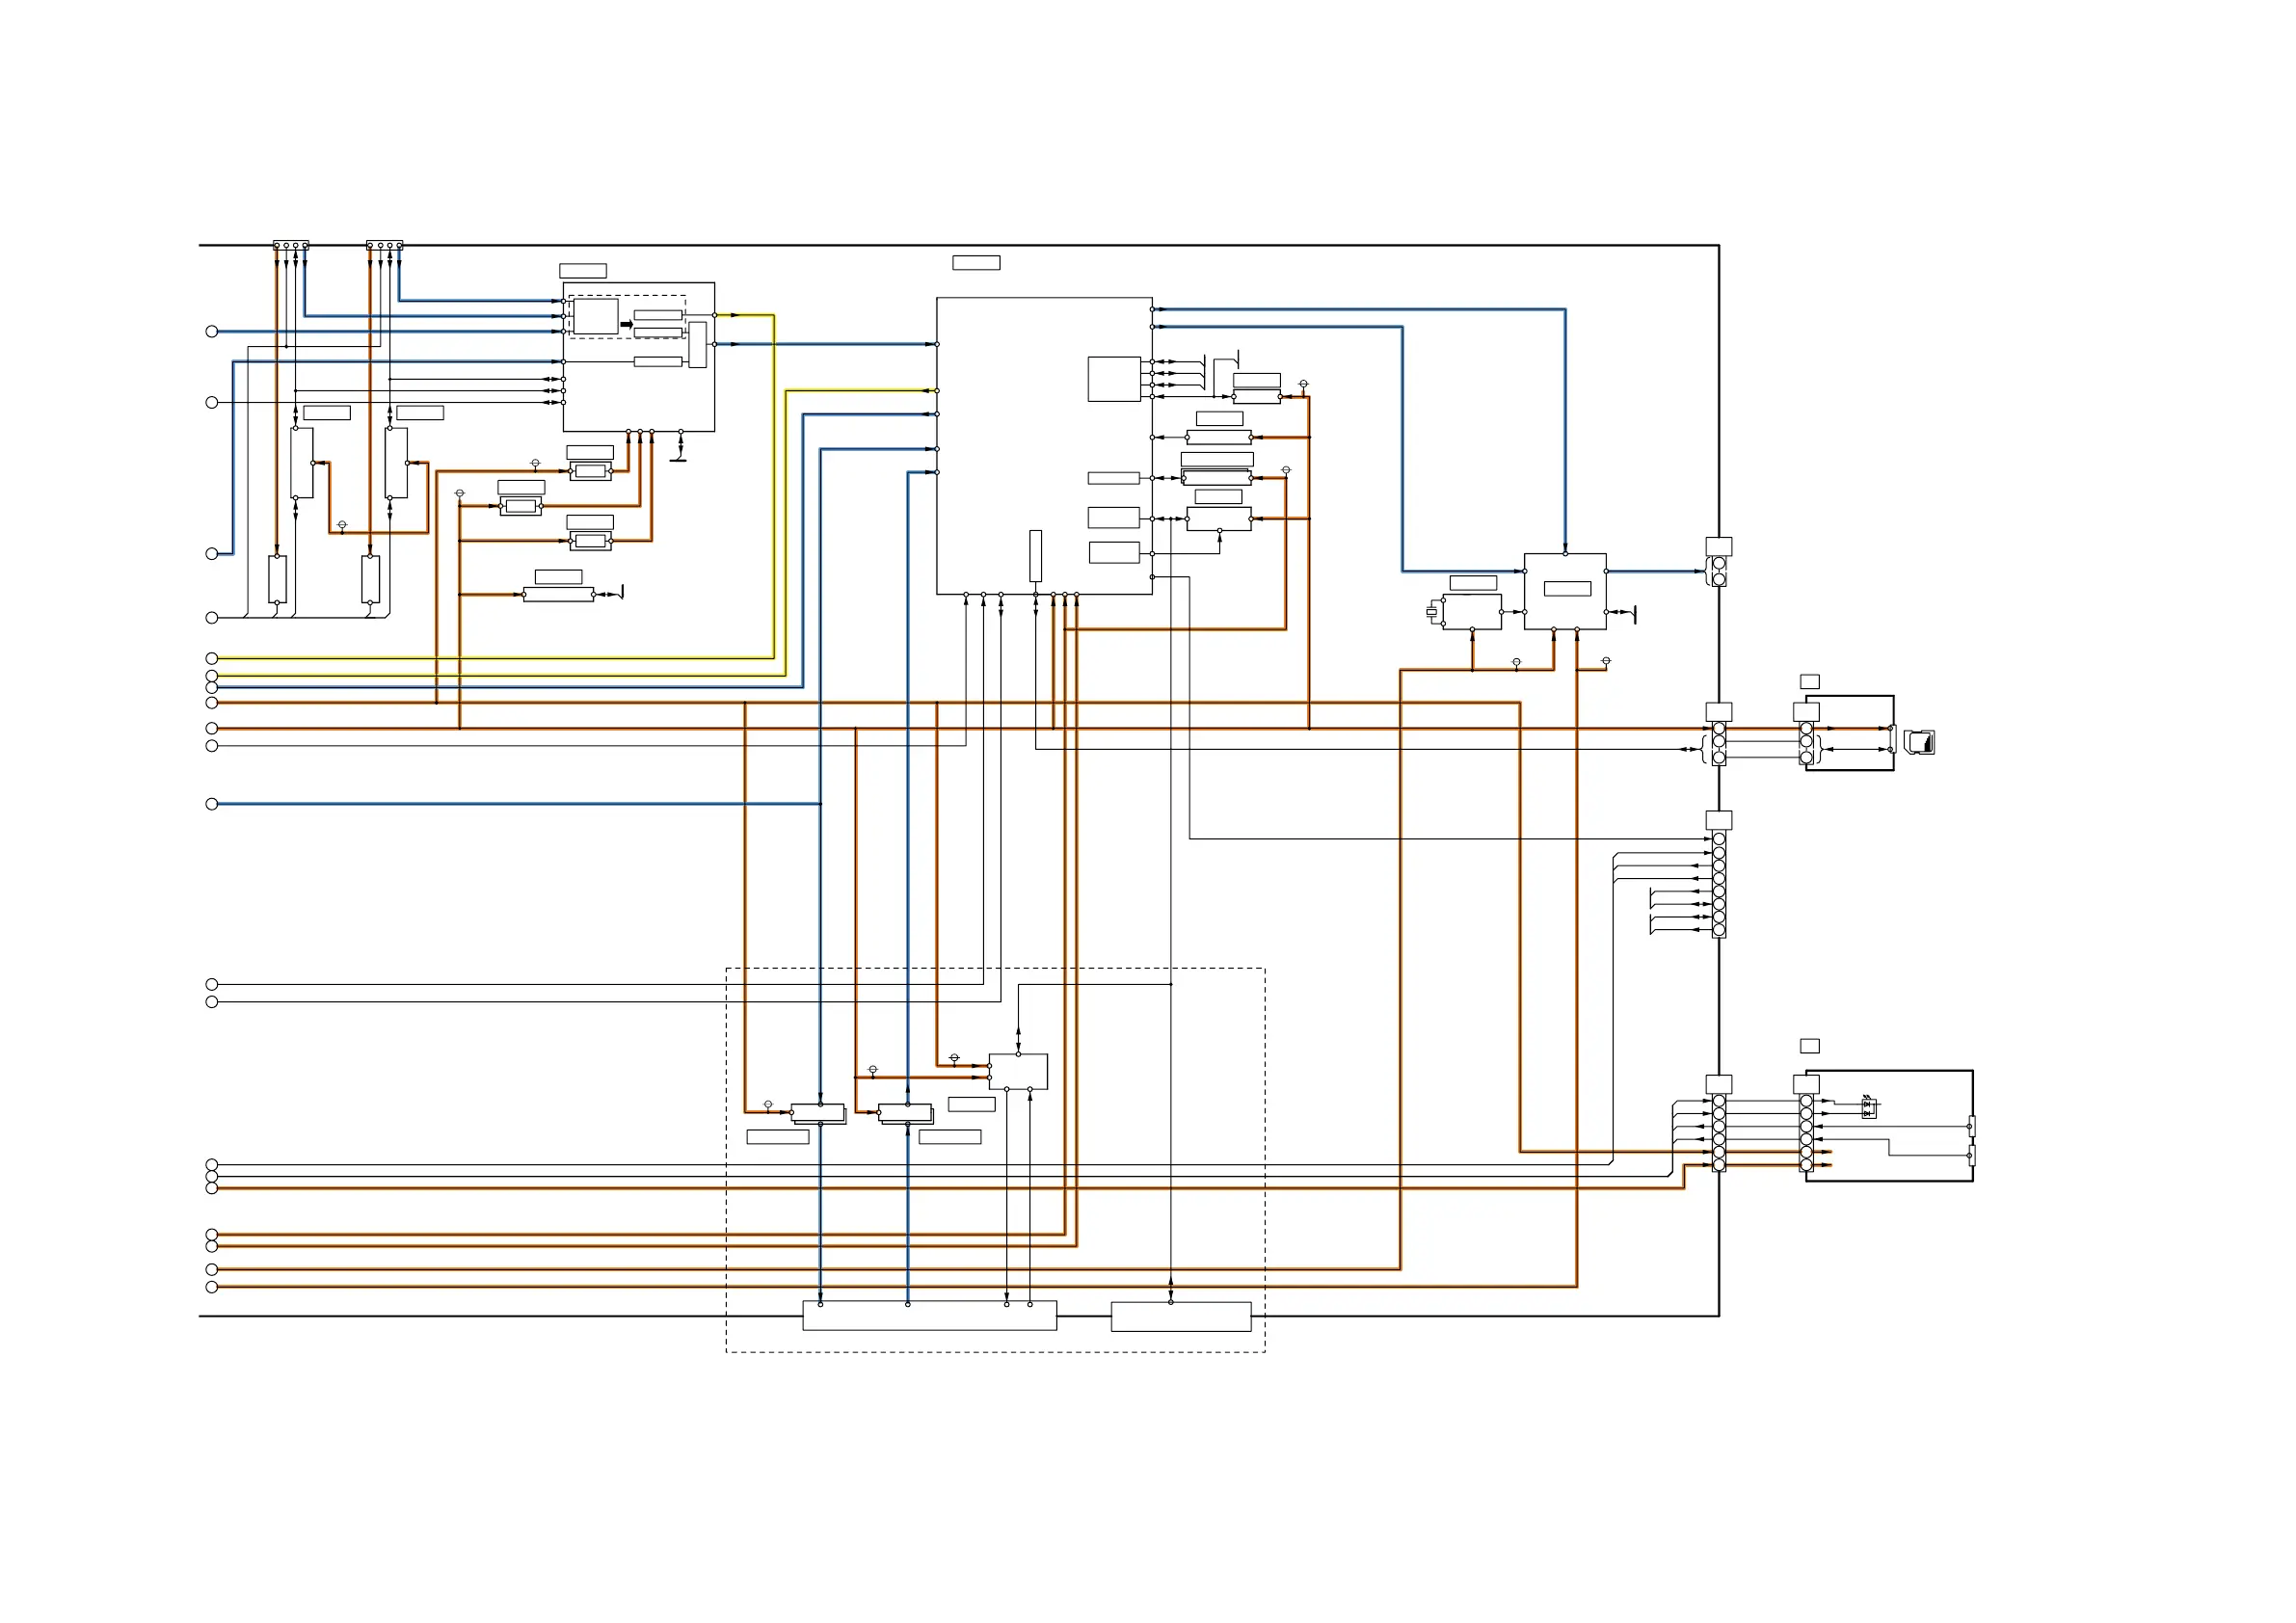The width and height of the screenshot is (2296, 1623).
Task: Click the tall narrow rectangle inside central block
Action: click(x=1035, y=556)
